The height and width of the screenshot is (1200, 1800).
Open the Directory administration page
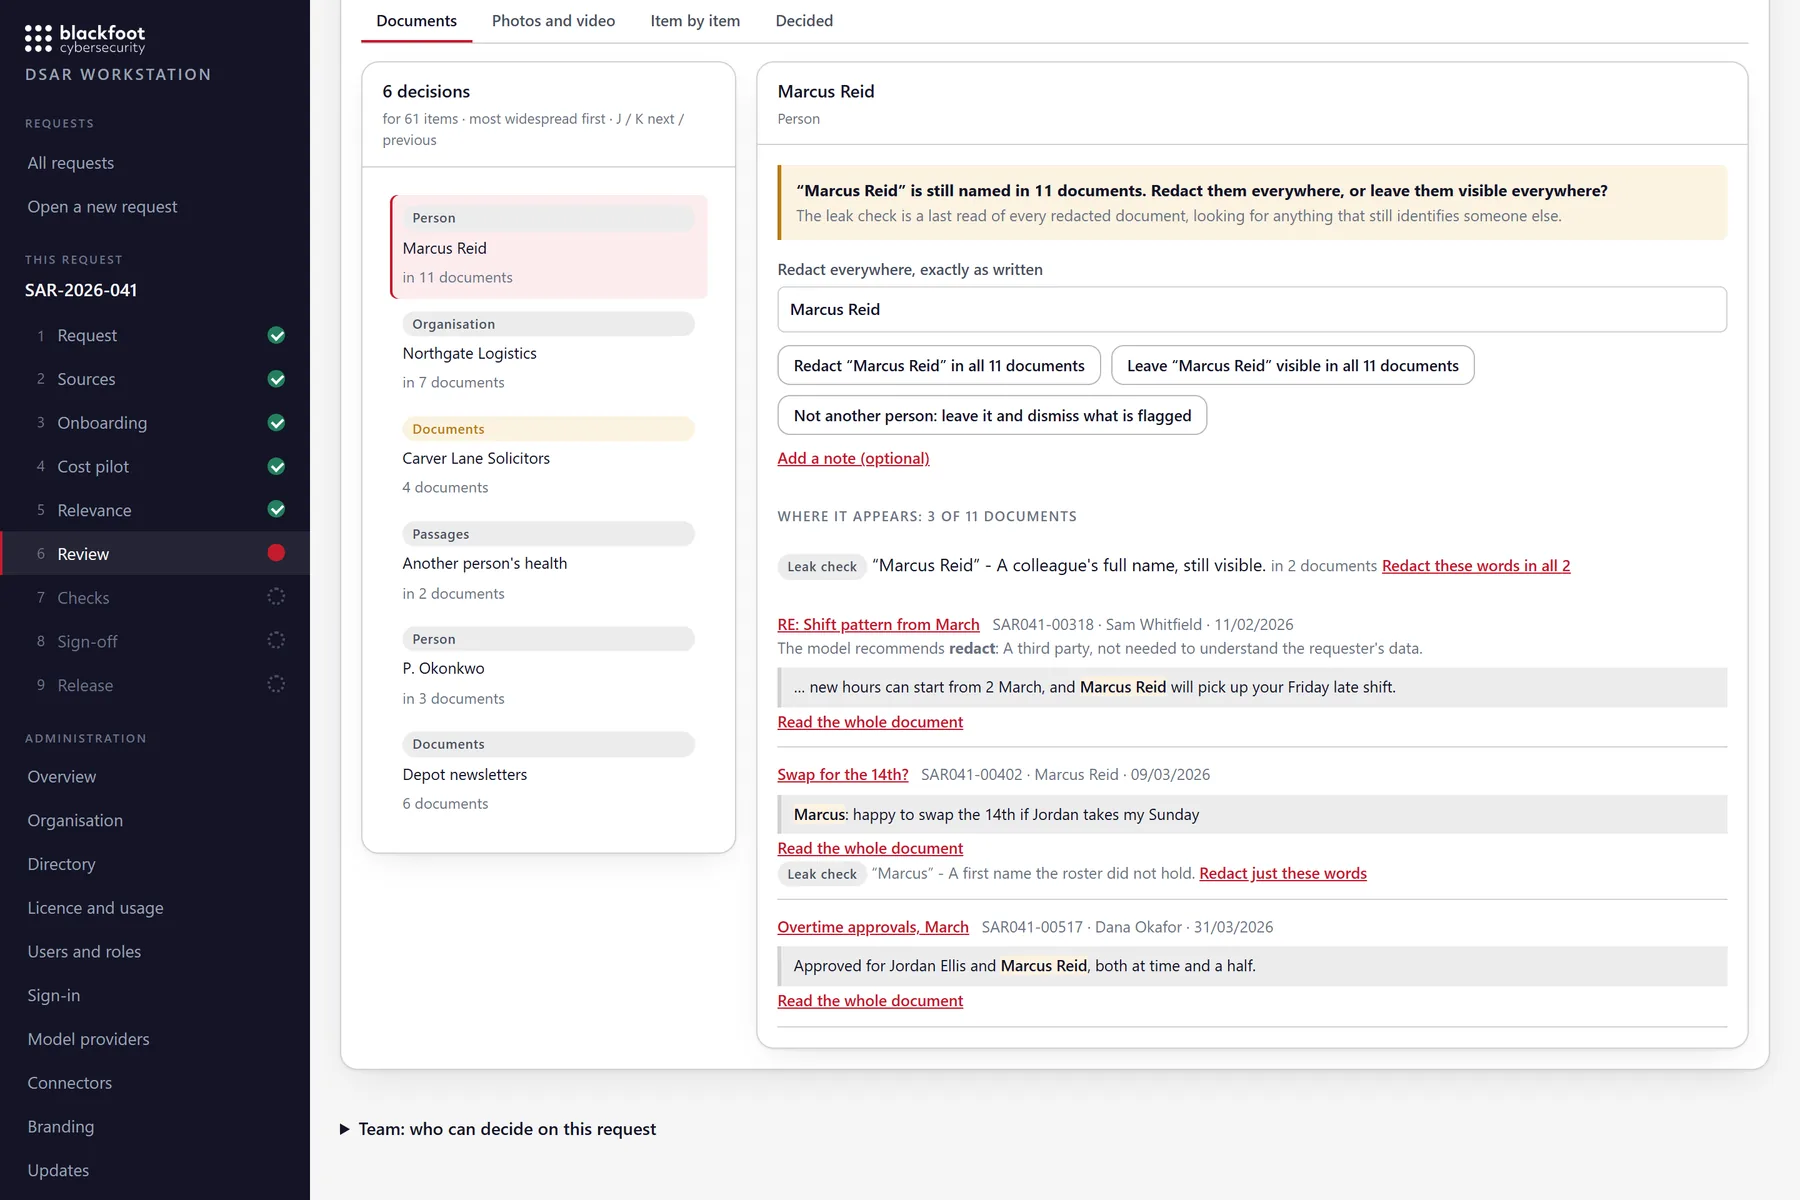(61, 864)
